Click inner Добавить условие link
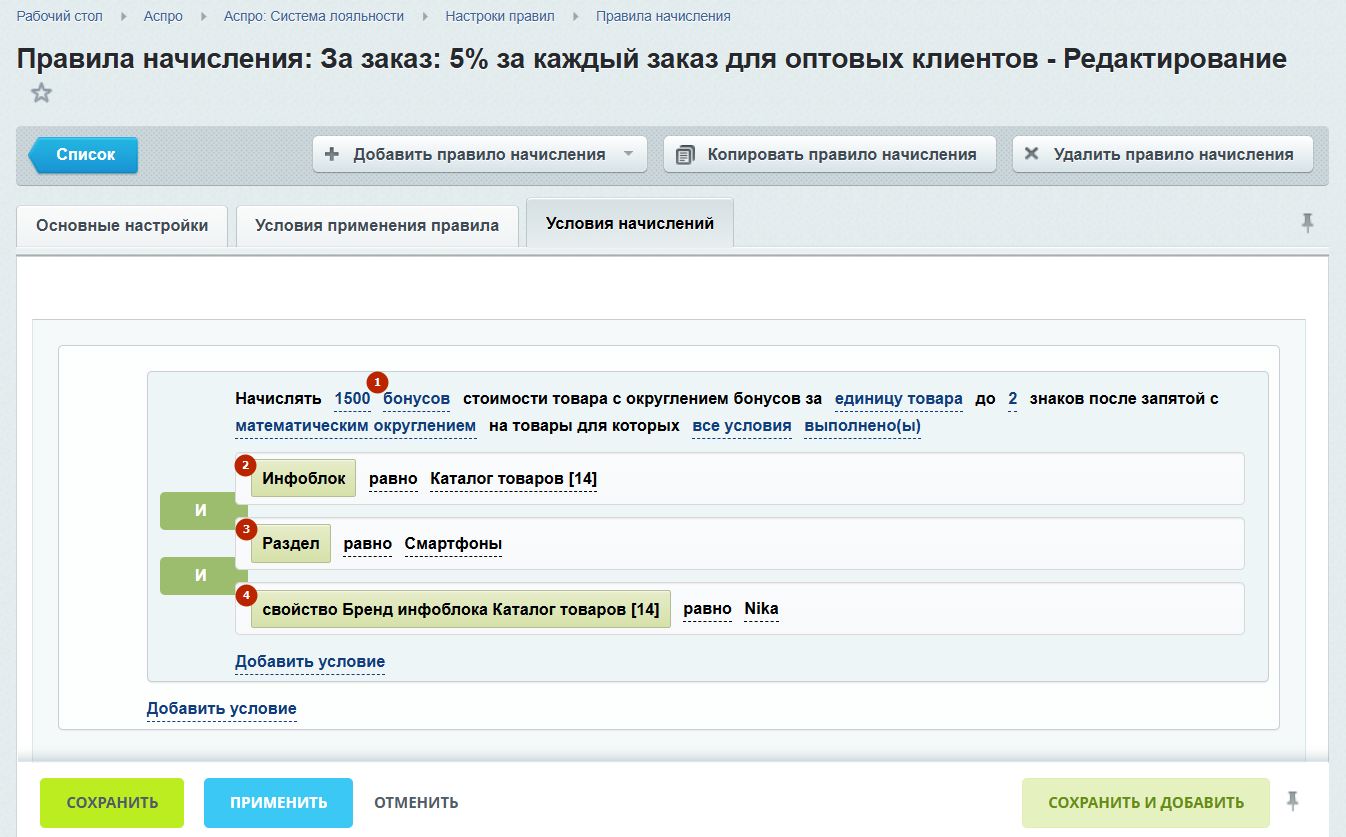The height and width of the screenshot is (837, 1346). (x=309, y=662)
